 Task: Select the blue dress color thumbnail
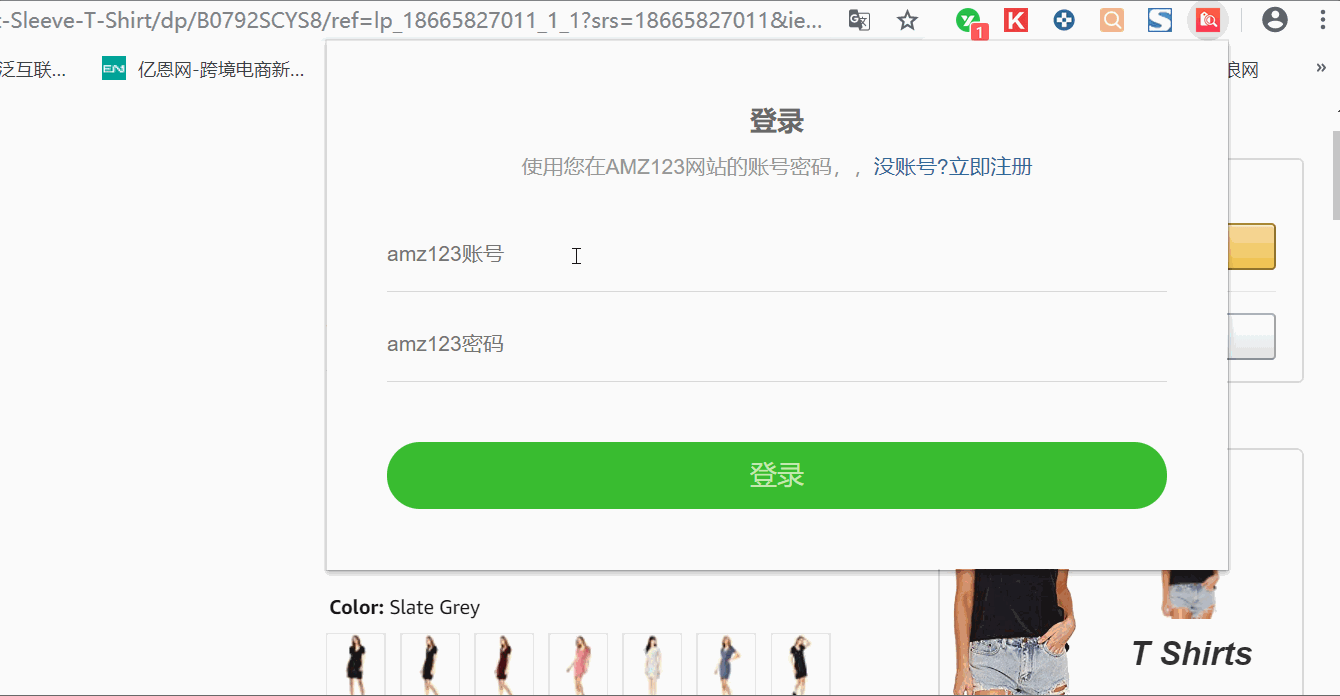point(726,664)
